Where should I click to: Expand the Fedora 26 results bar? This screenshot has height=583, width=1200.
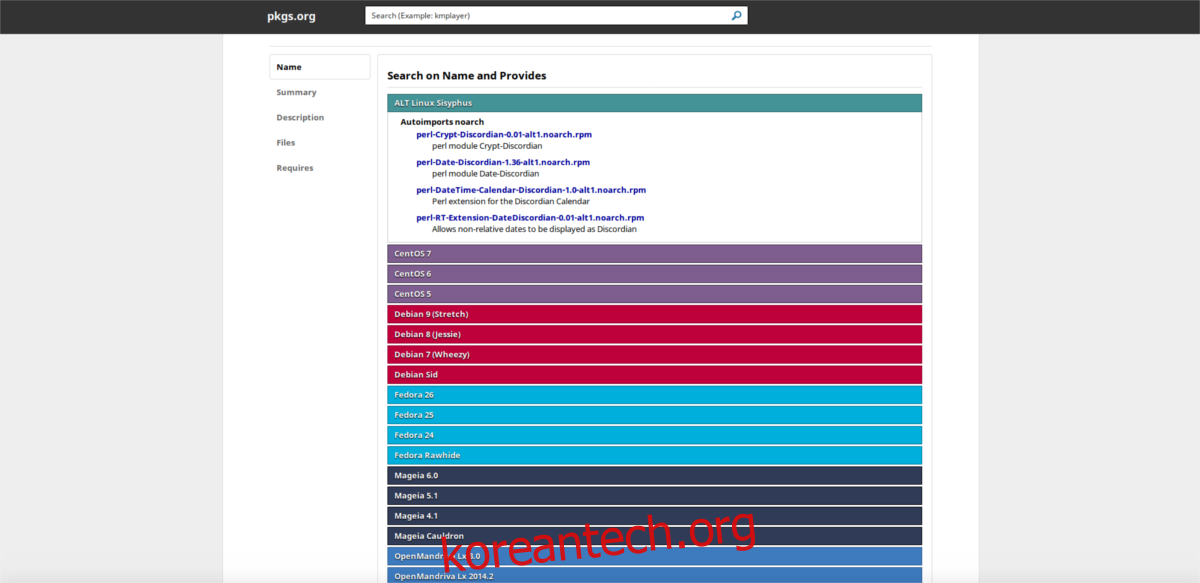654,395
